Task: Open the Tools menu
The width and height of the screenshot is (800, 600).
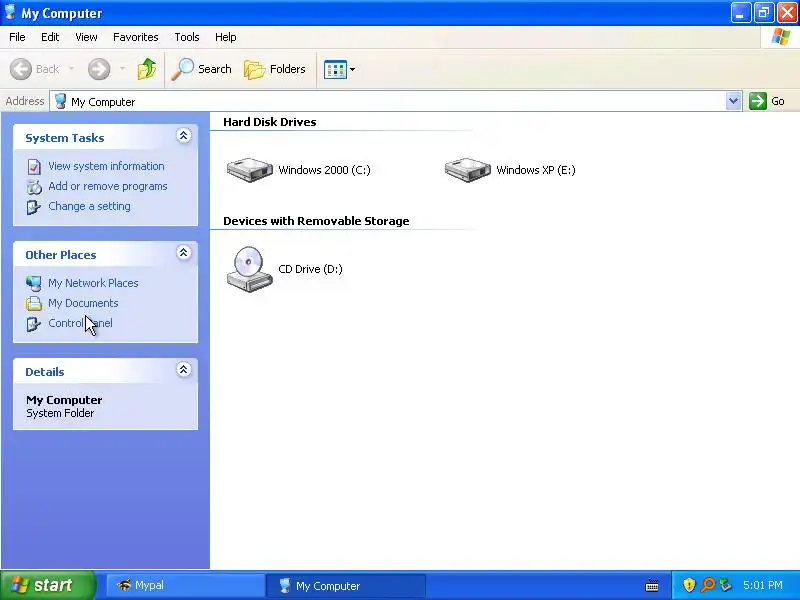Action: [187, 37]
